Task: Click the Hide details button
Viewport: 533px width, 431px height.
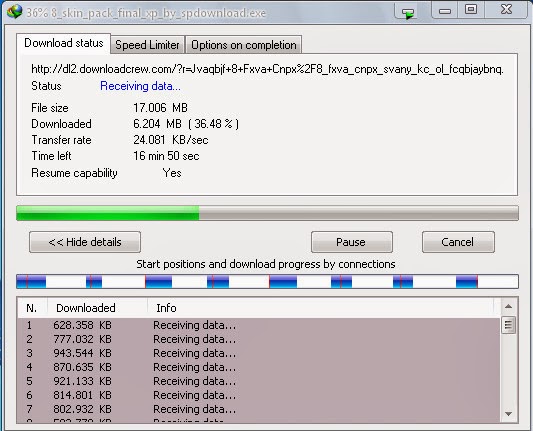Action: (85, 242)
